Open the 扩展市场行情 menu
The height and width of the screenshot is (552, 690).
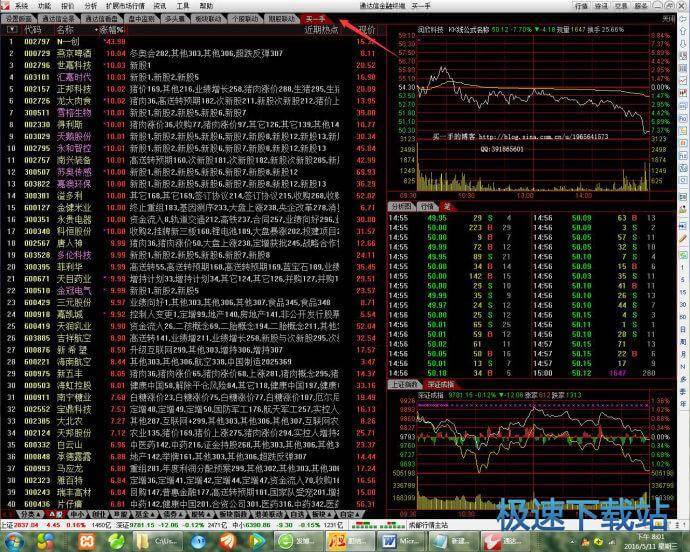pos(144,5)
